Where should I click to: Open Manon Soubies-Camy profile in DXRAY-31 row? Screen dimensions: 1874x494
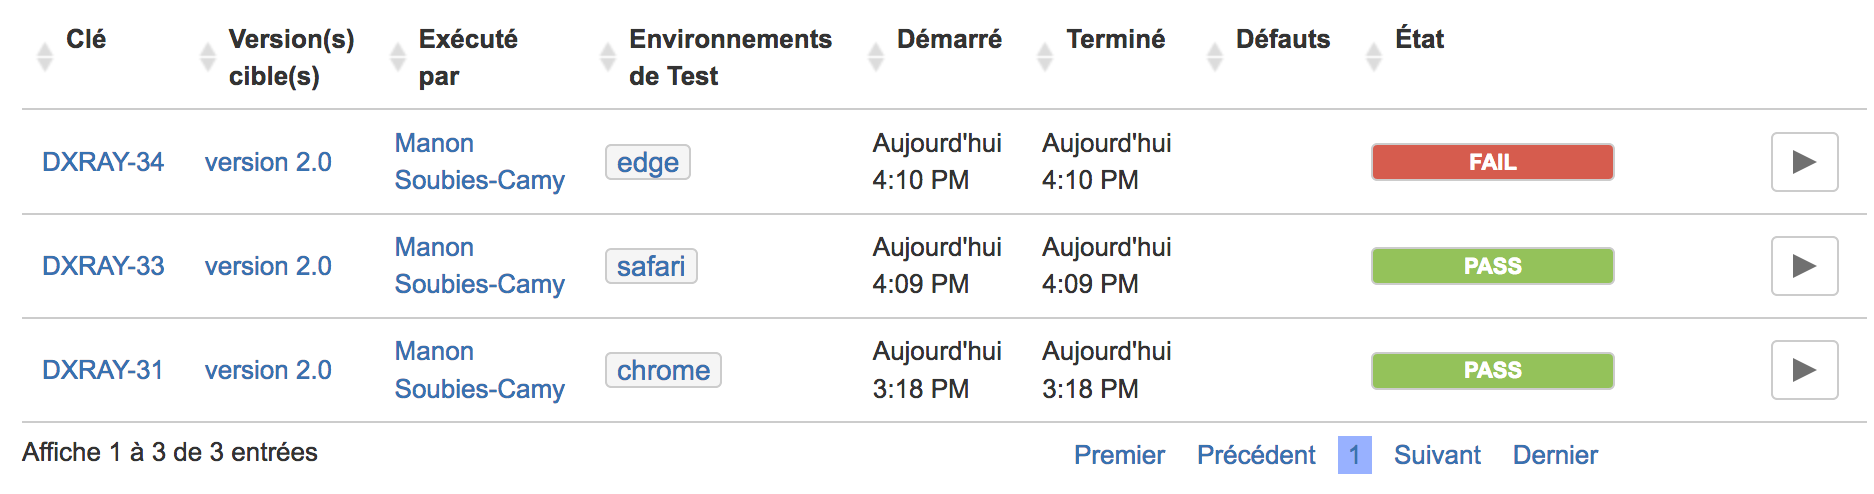[479, 370]
